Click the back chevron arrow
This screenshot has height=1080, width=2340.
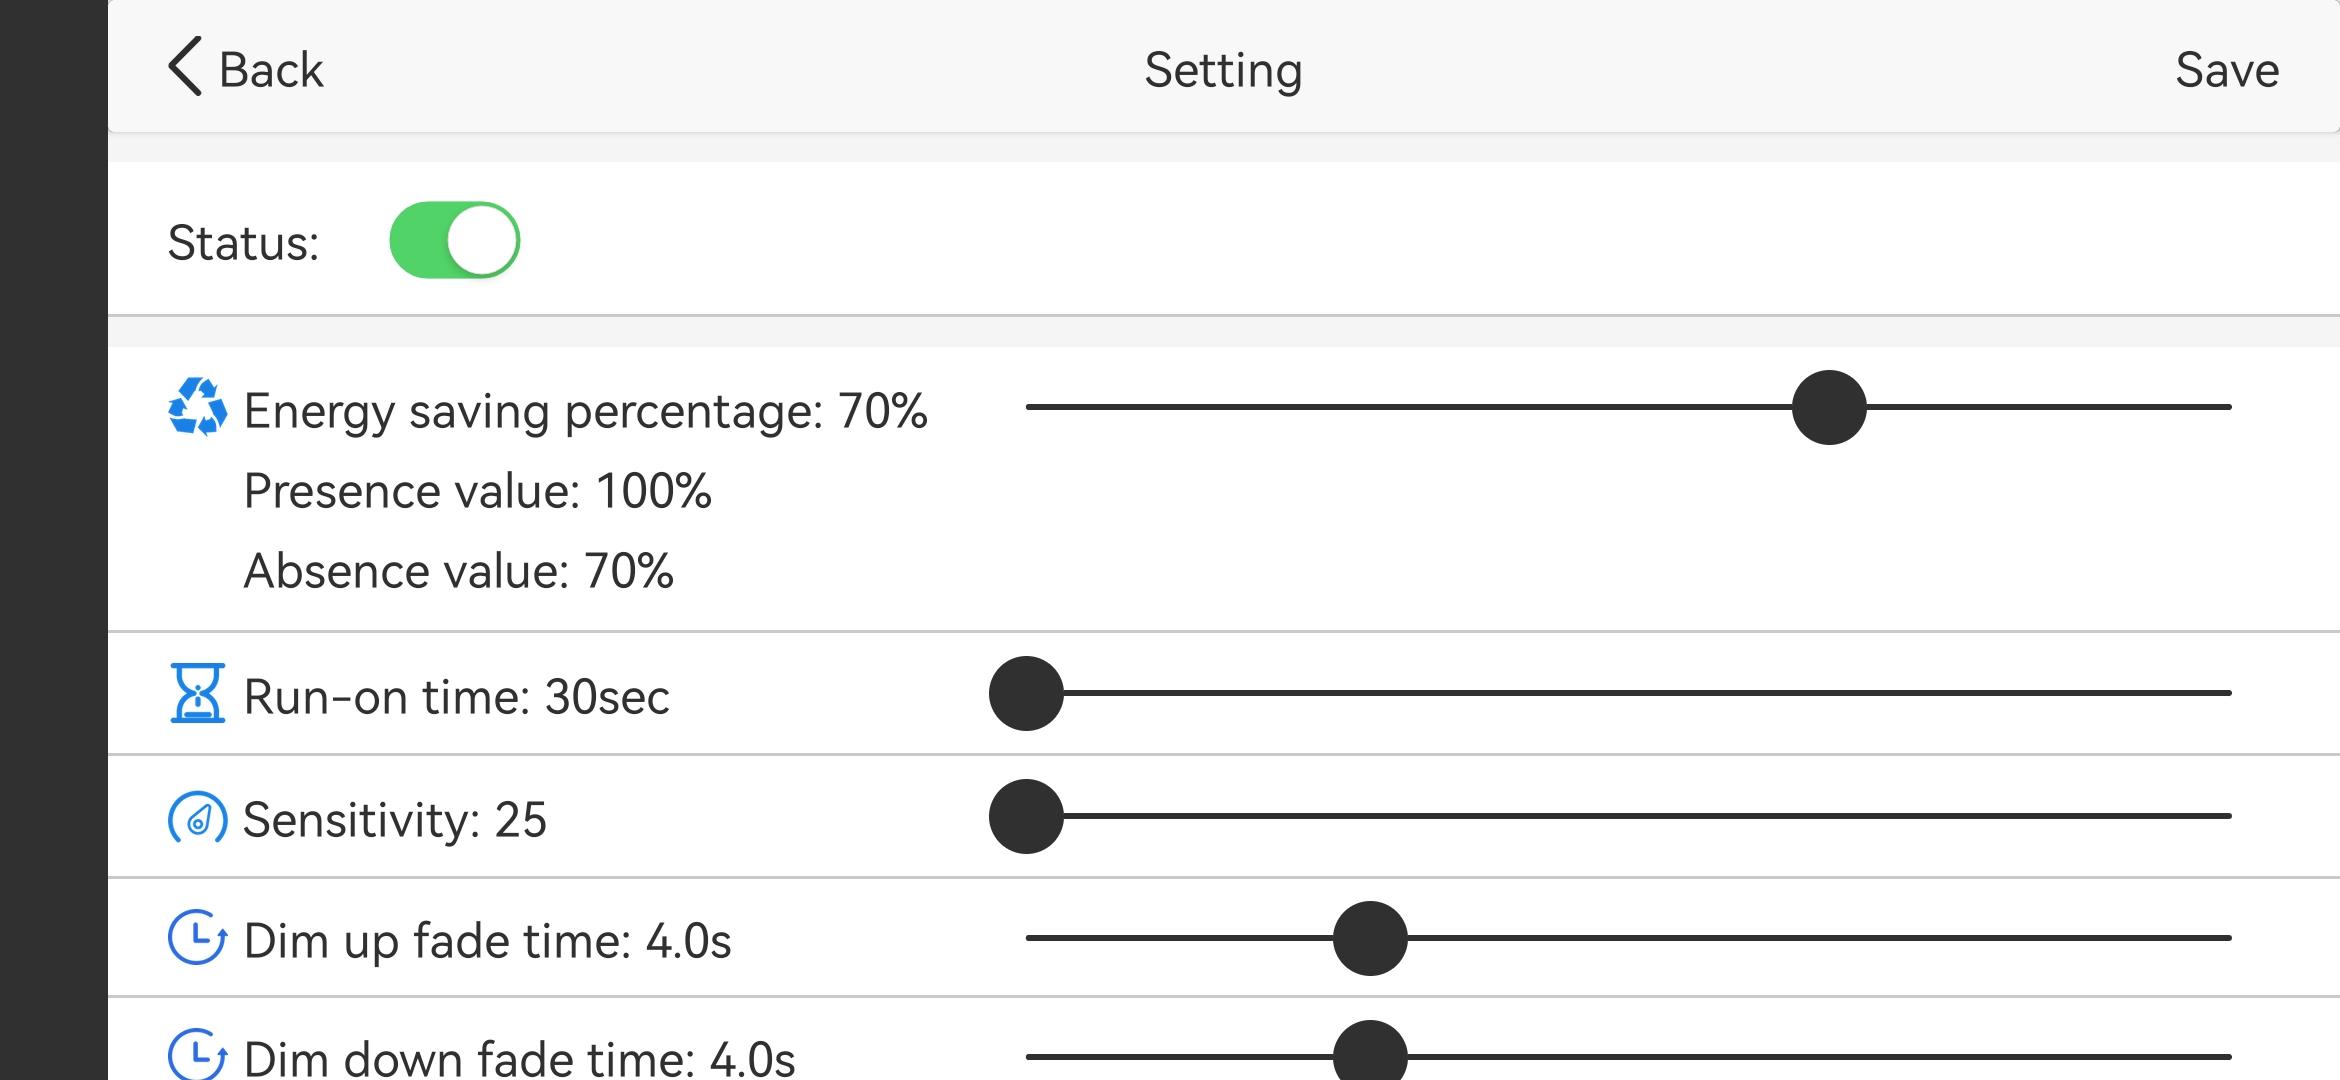pyautogui.click(x=185, y=67)
